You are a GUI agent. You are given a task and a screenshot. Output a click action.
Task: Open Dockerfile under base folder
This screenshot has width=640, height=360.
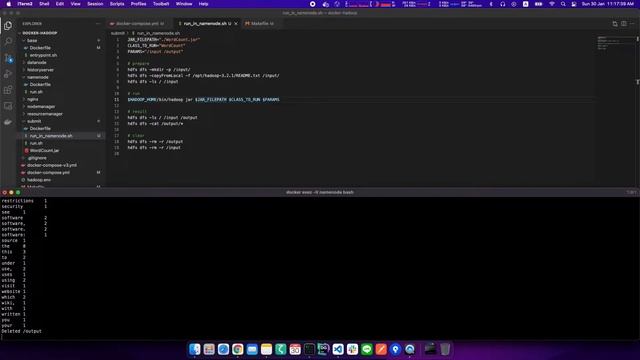tap(40, 48)
